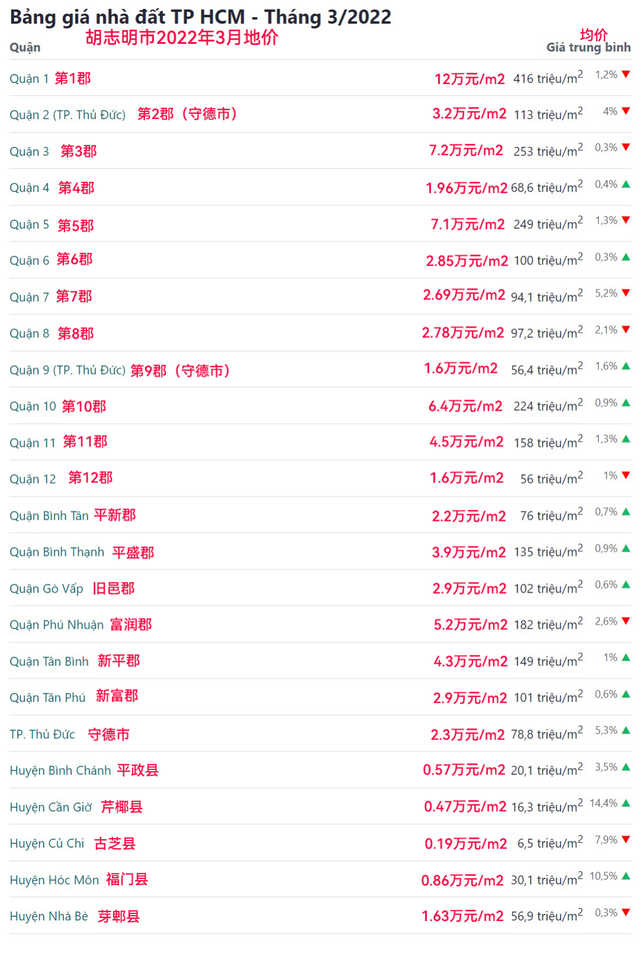Click the red down arrow for Huyện Củ Chi
The image size is (640, 956).
click(626, 840)
